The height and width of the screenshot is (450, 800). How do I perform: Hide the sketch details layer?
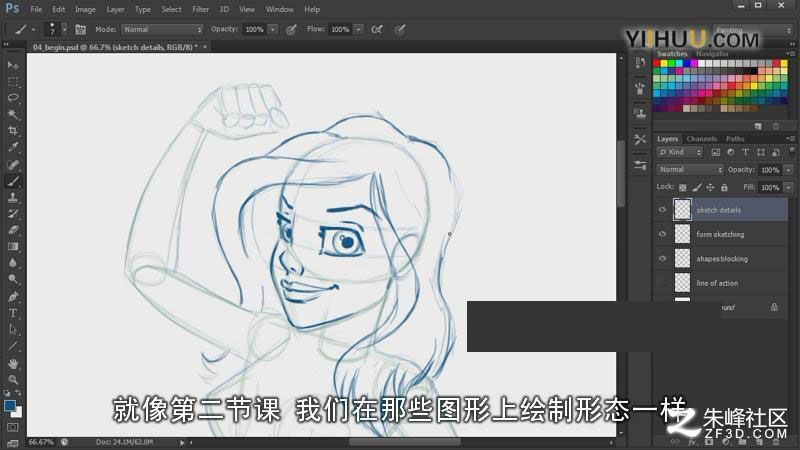(x=662, y=210)
